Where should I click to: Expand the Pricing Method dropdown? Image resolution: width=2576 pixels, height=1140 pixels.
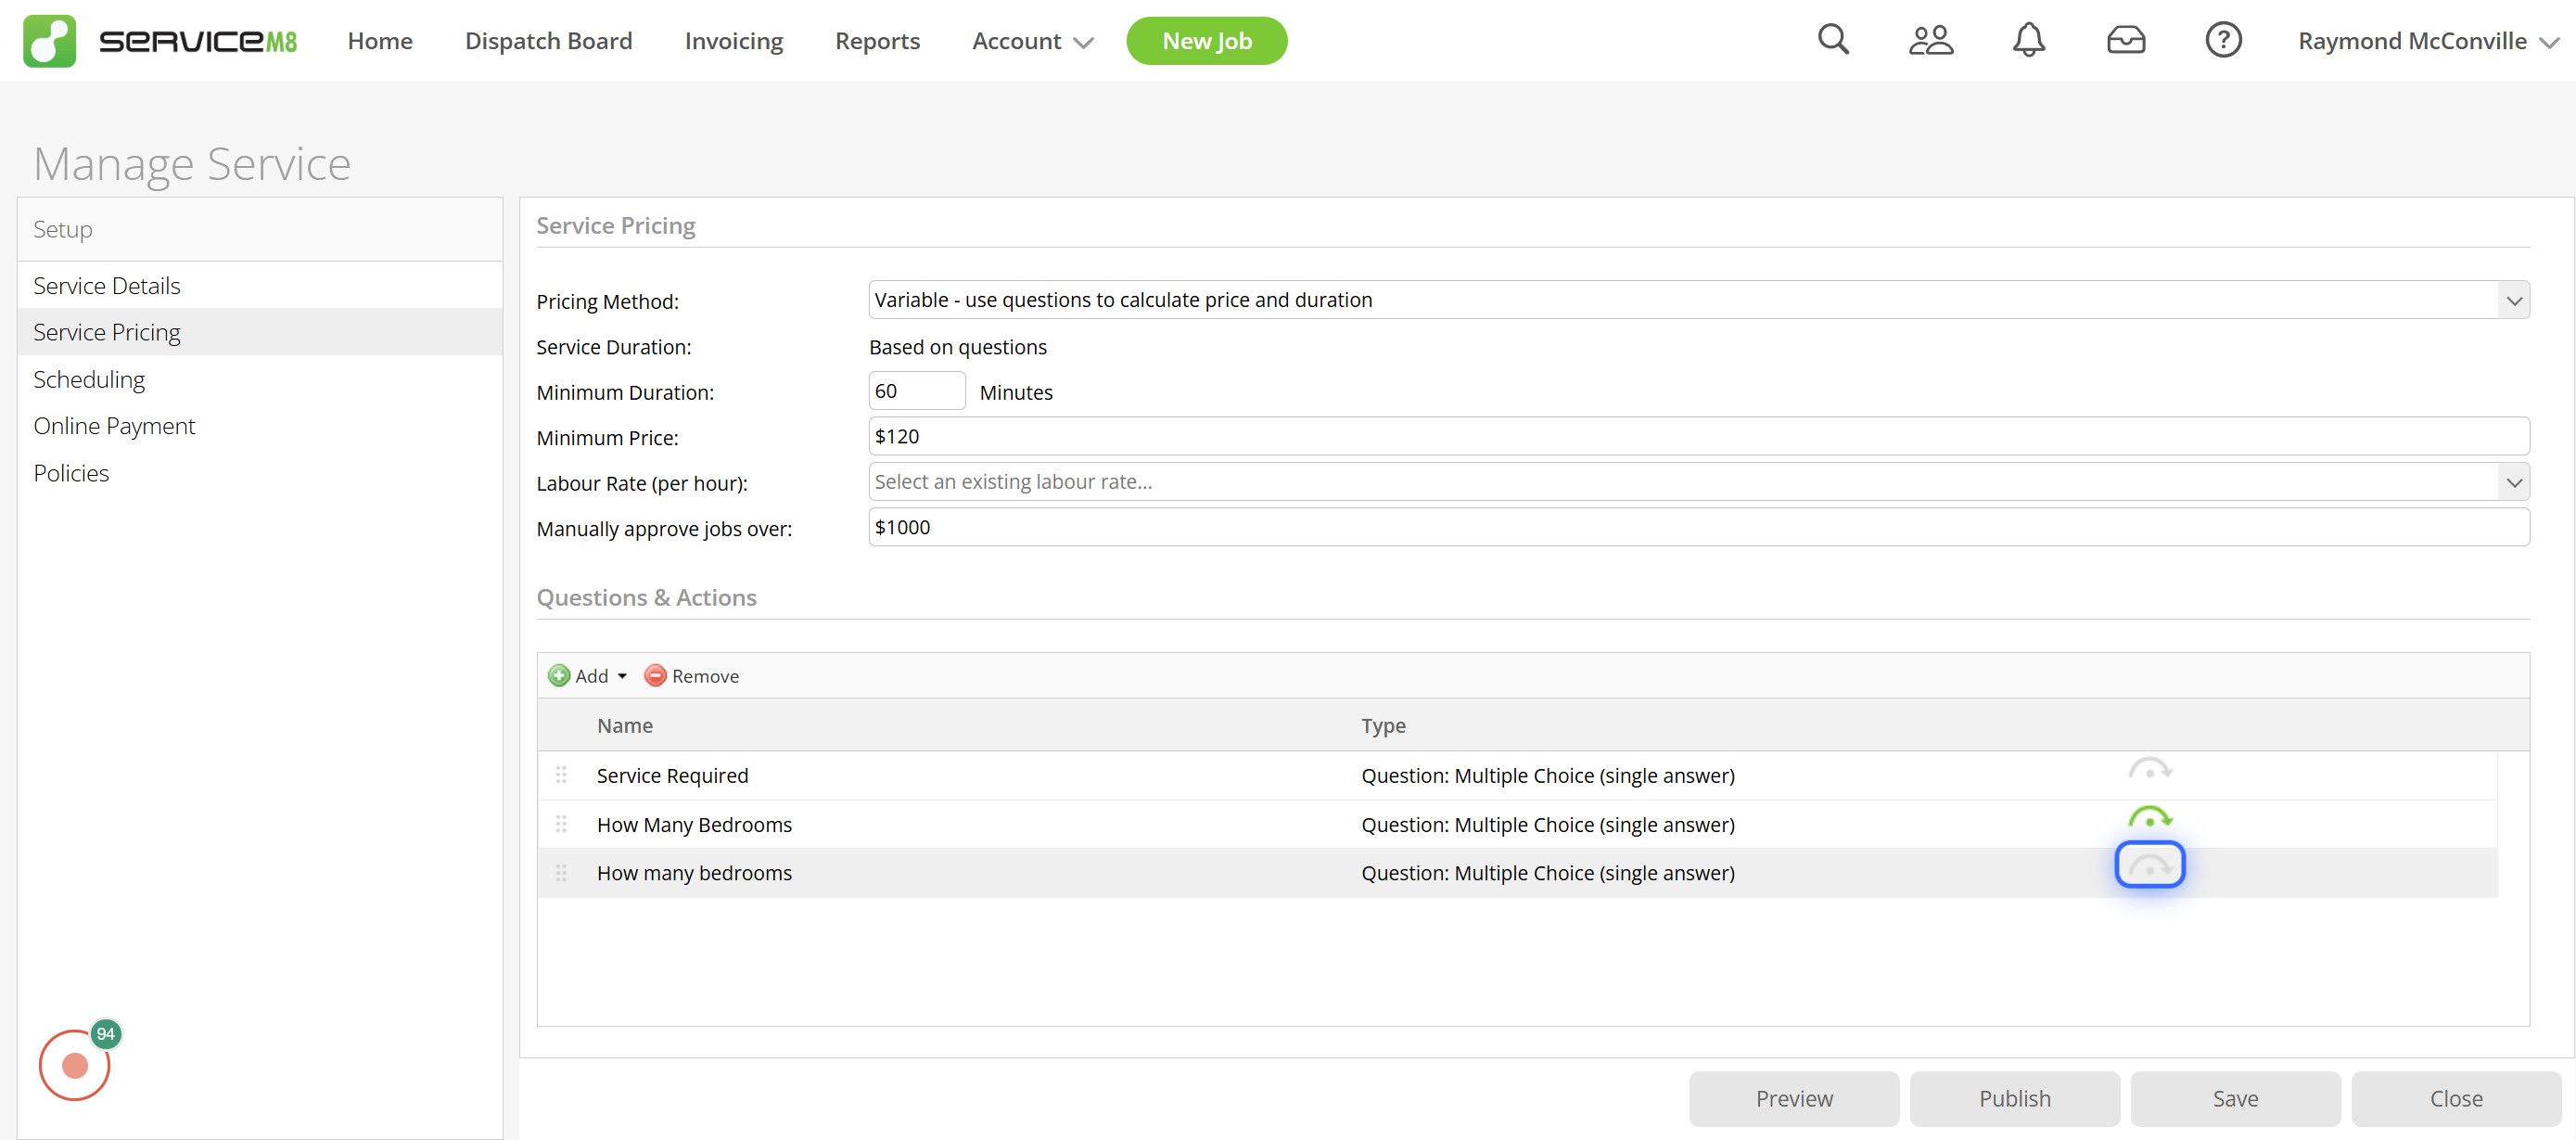(2513, 300)
